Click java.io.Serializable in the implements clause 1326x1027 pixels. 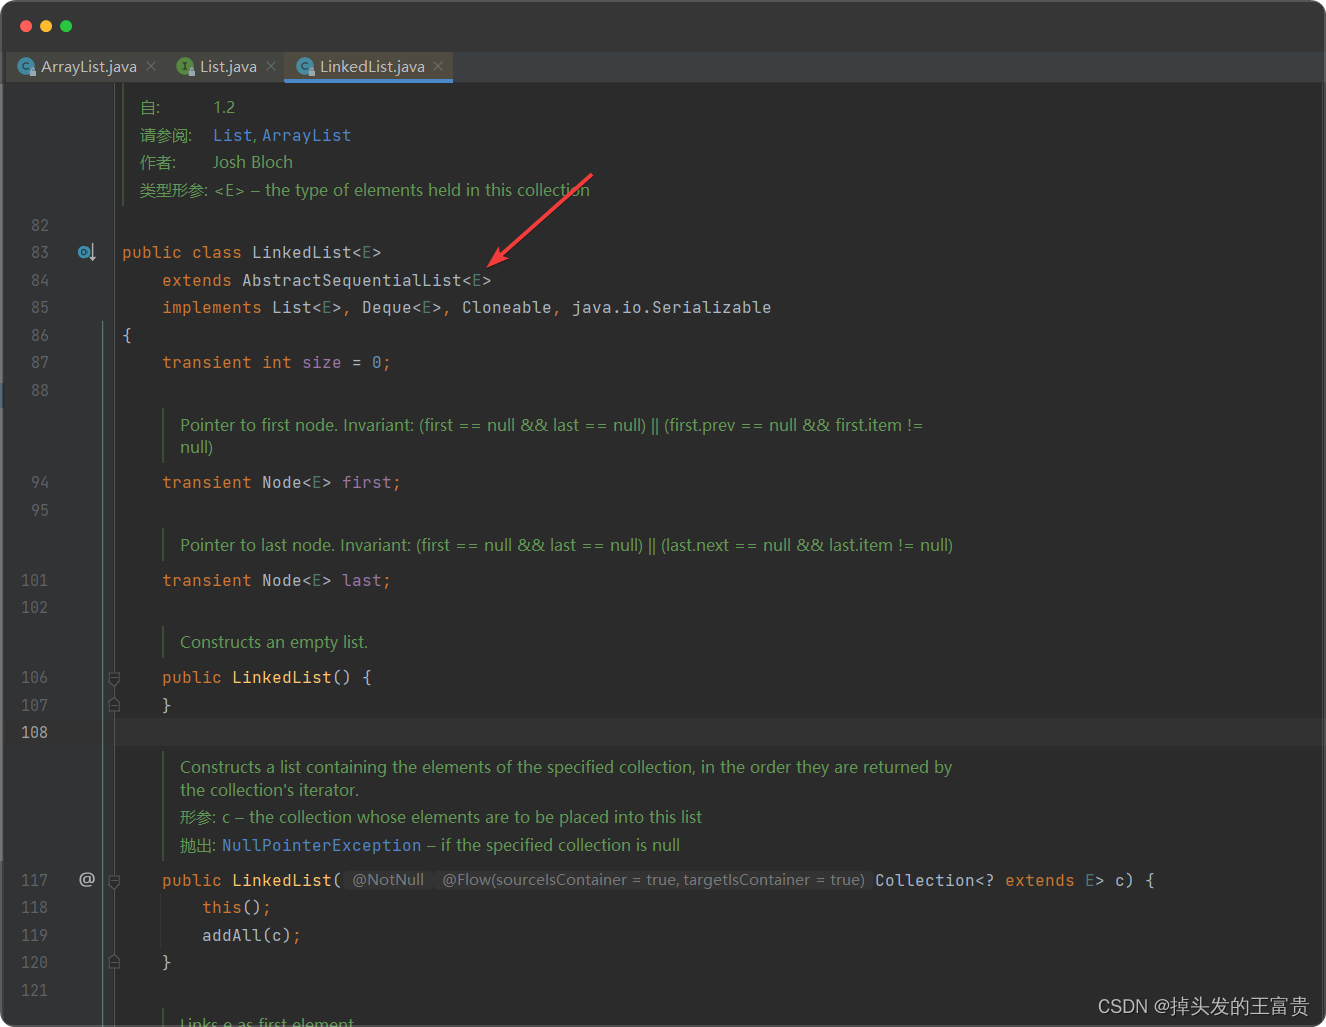tap(671, 307)
